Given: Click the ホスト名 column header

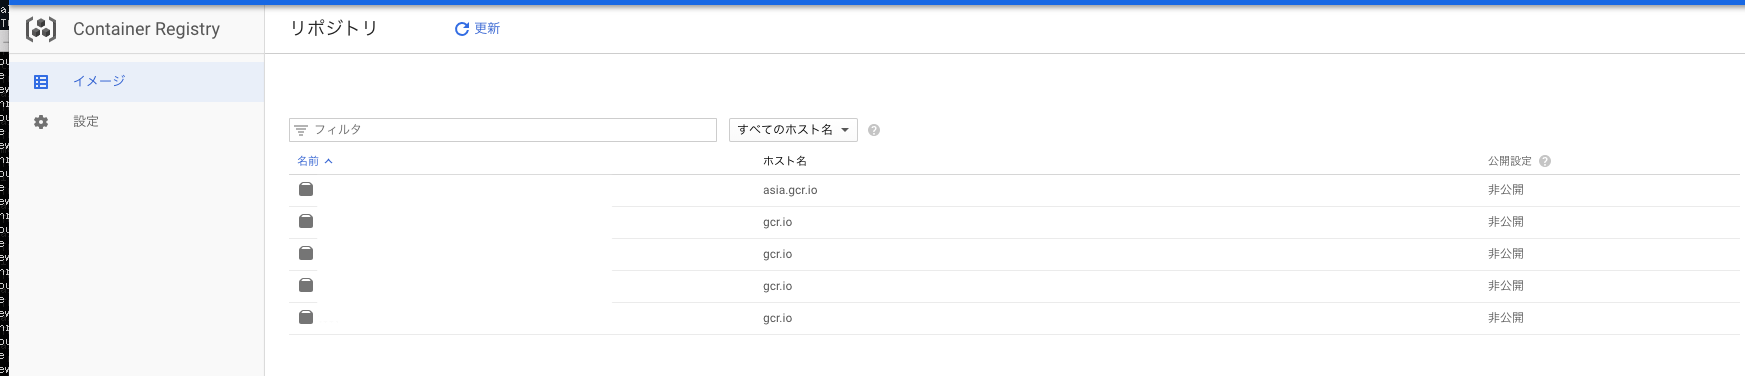Looking at the screenshot, I should [x=785, y=161].
